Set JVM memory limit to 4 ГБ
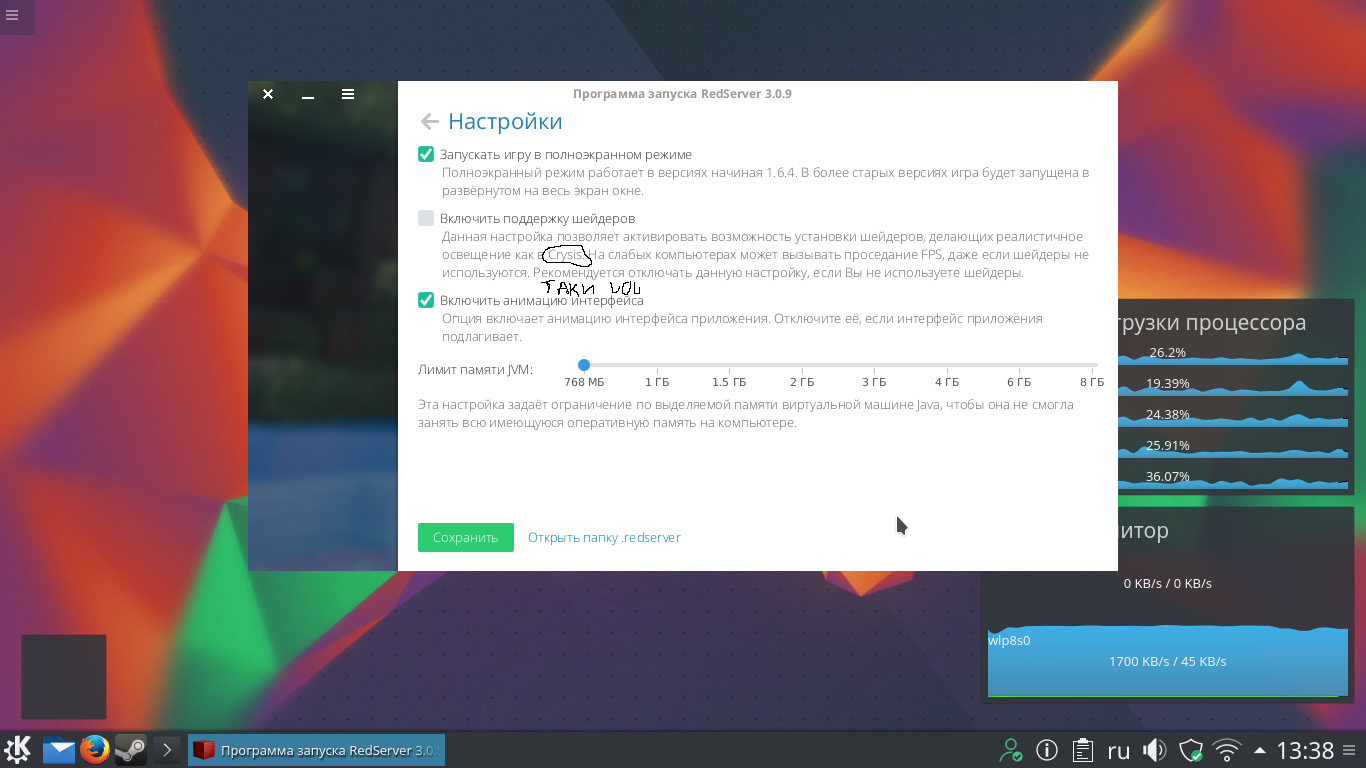The height and width of the screenshot is (768, 1366). [x=947, y=382]
